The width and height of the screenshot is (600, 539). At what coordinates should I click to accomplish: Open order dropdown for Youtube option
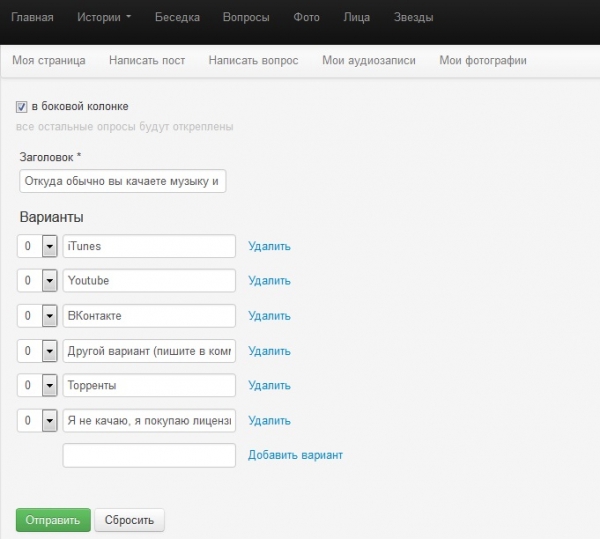[x=38, y=280]
